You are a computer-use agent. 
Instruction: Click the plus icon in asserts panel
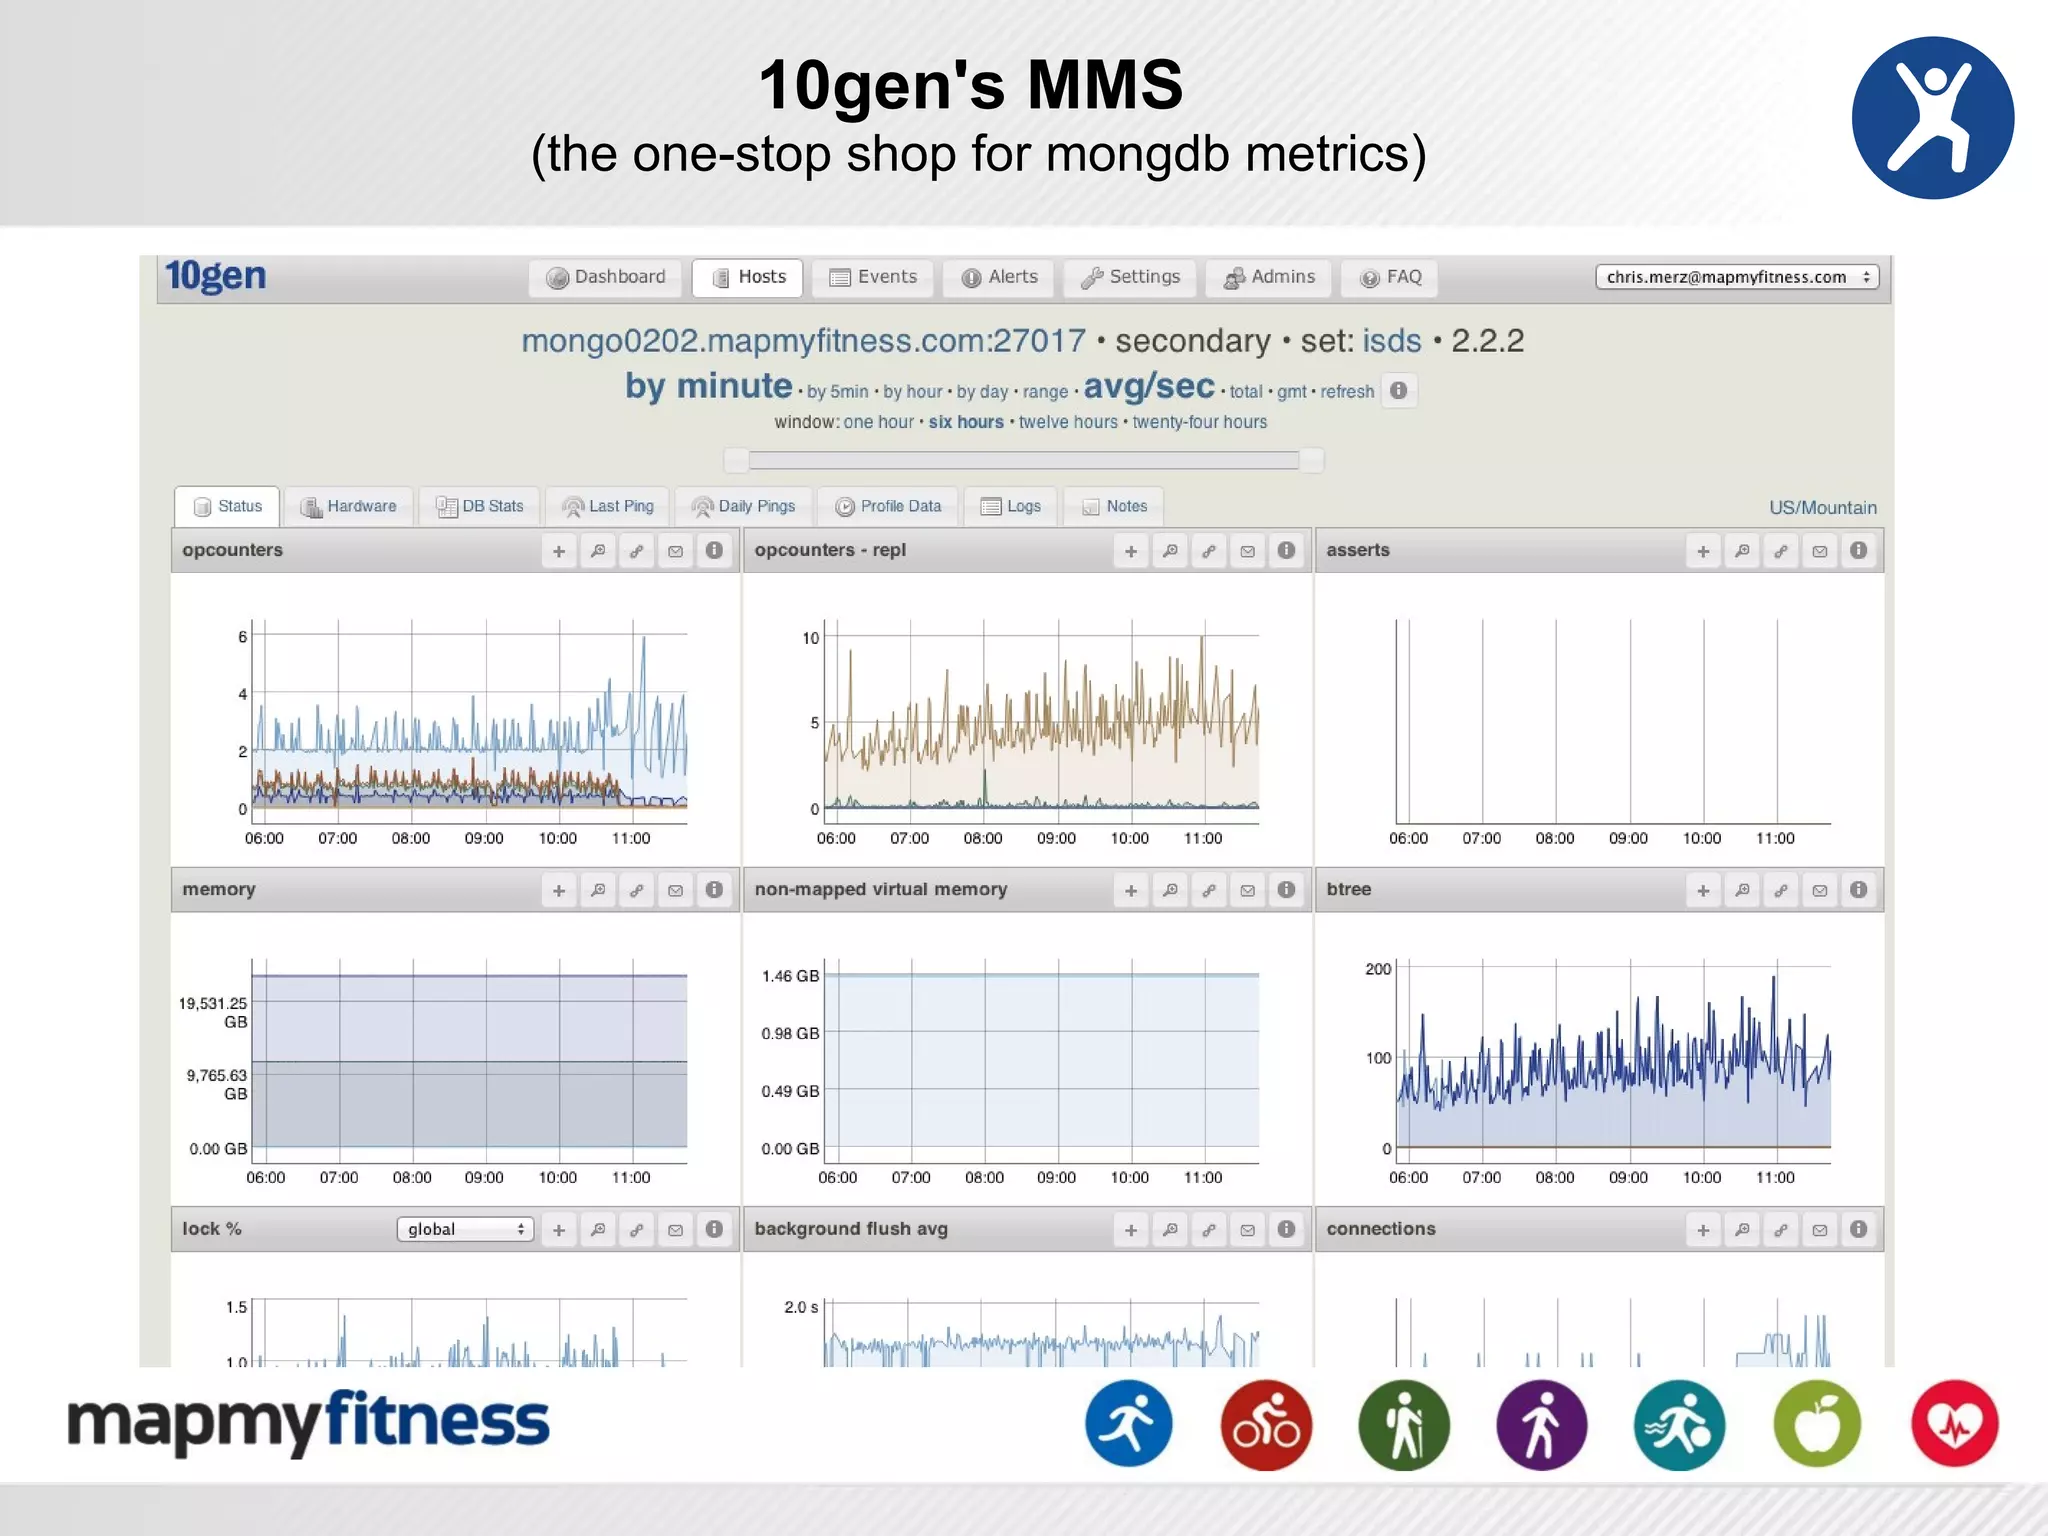1703,551
